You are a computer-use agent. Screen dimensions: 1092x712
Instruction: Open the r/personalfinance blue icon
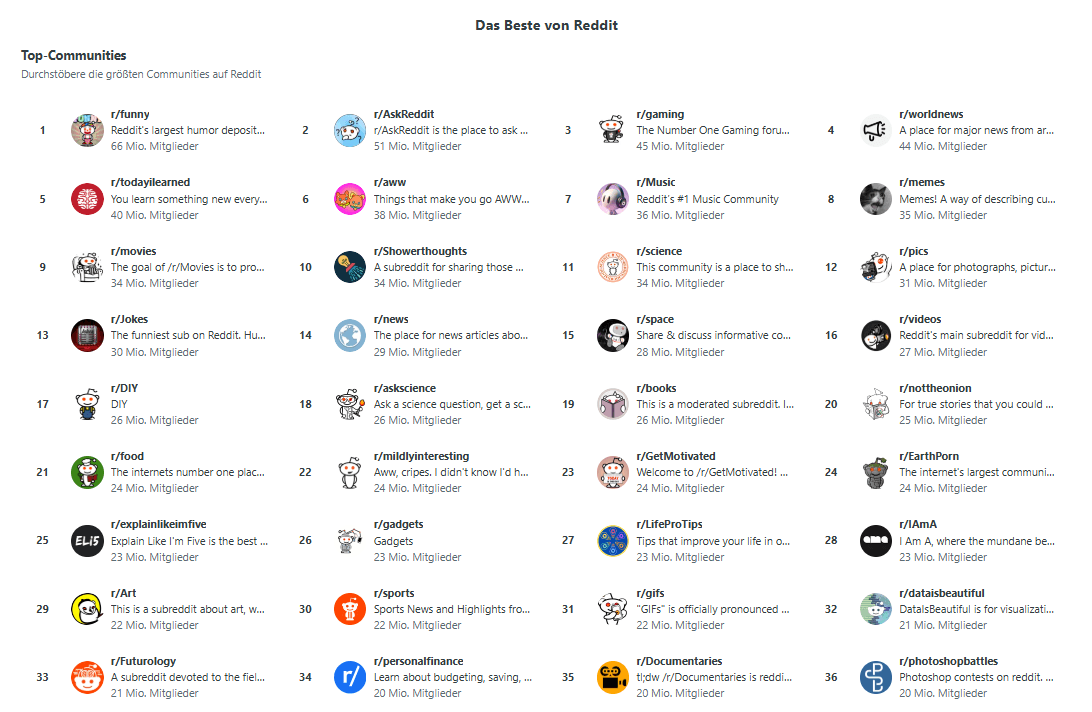(350, 677)
